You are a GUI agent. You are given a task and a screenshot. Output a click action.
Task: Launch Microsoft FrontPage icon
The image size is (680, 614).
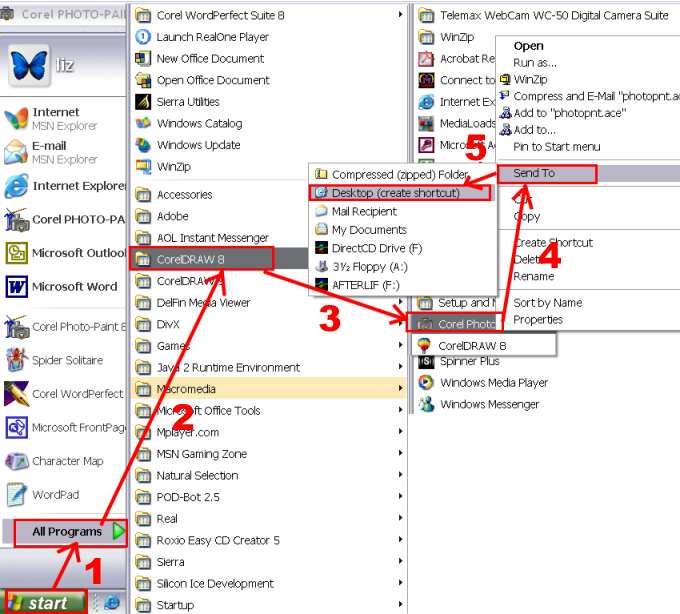(x=16, y=428)
